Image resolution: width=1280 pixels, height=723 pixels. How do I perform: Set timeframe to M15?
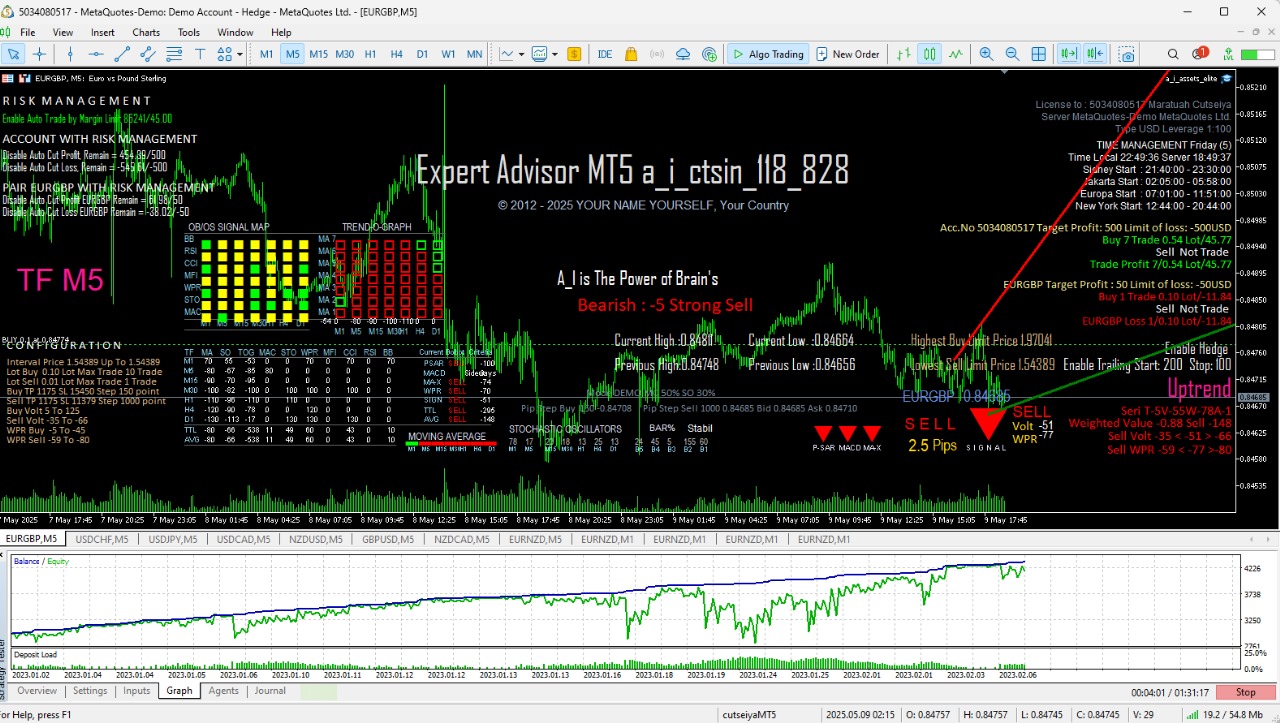coord(318,54)
